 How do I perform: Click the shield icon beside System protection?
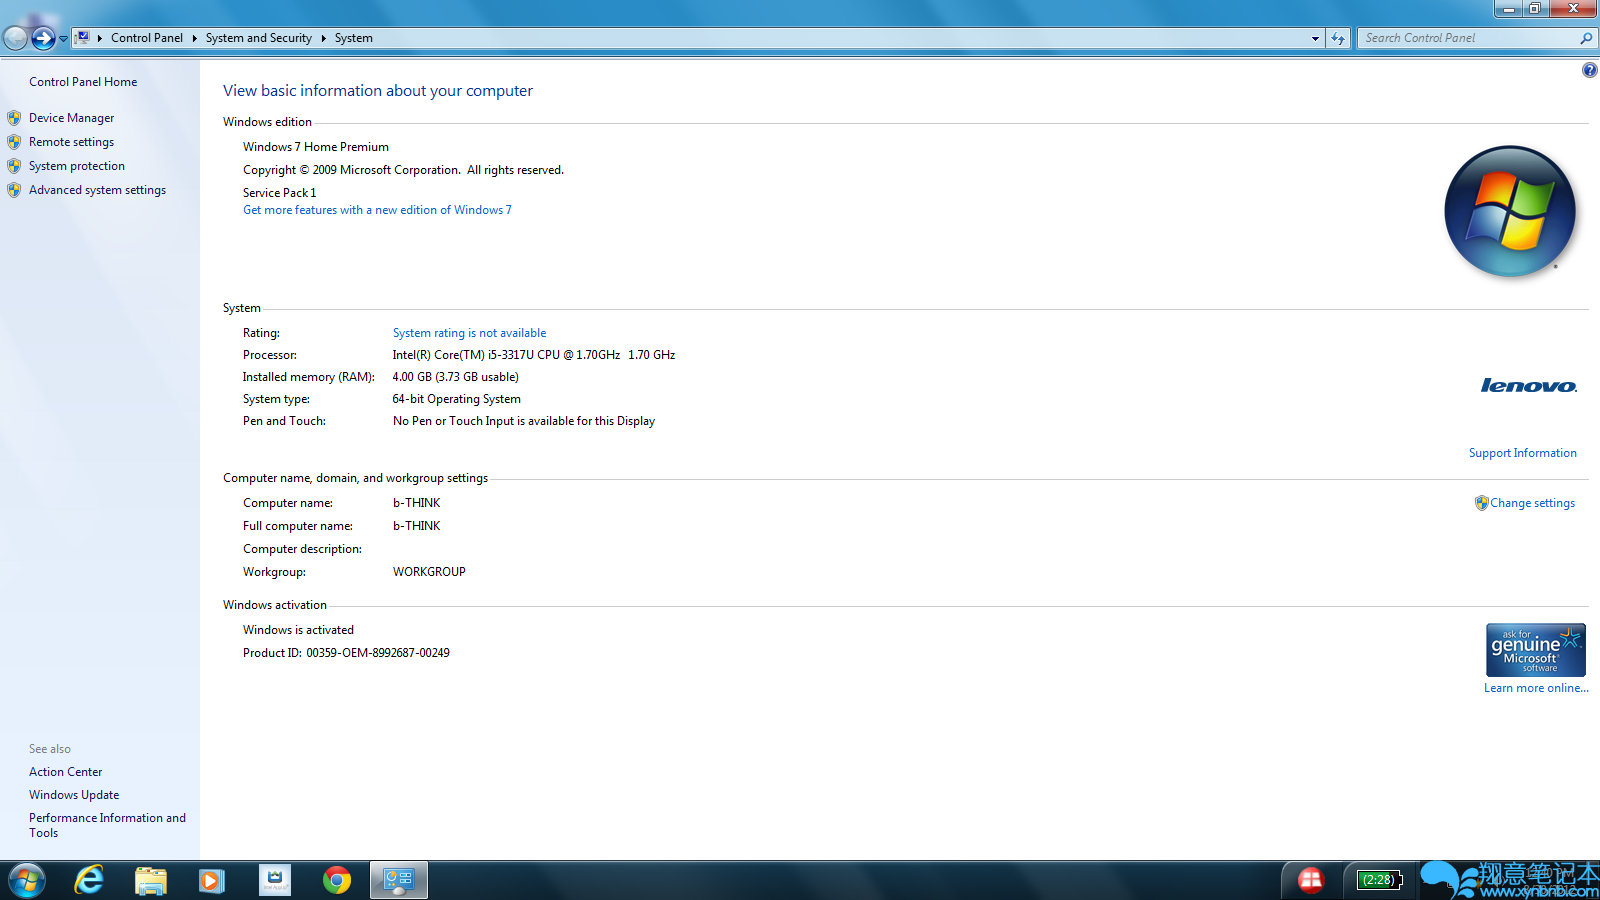click(x=14, y=166)
